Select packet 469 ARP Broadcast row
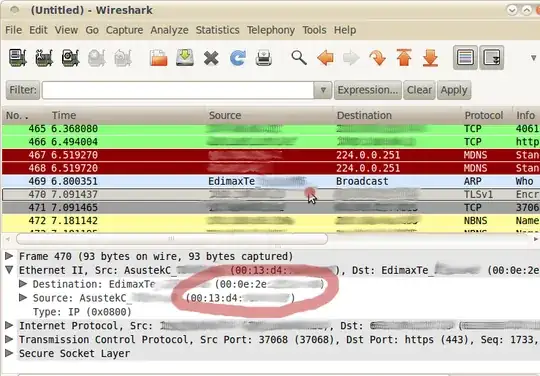The image size is (540, 376). point(271,181)
